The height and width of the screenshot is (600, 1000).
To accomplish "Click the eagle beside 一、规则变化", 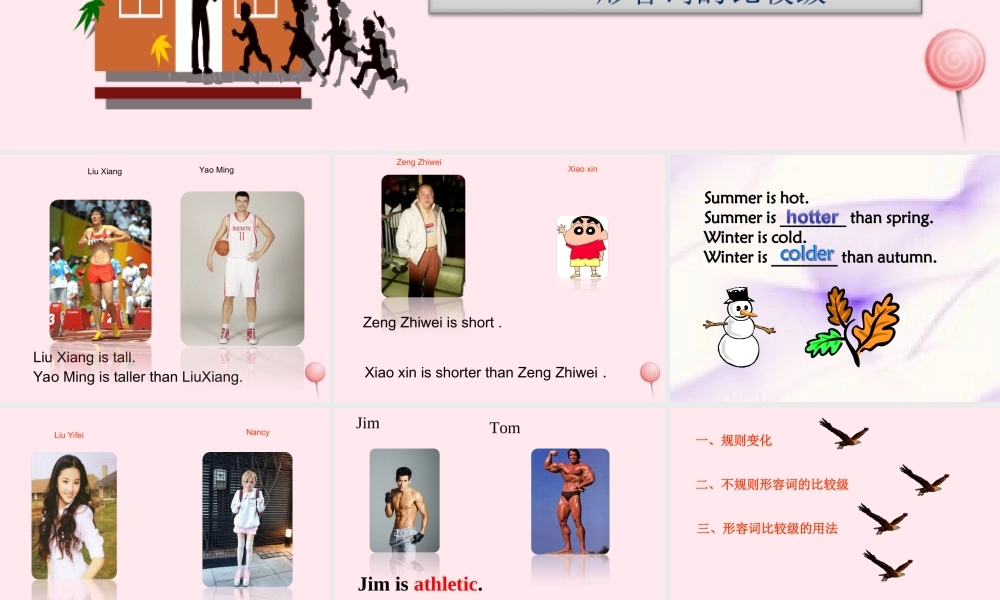I will click(844, 434).
